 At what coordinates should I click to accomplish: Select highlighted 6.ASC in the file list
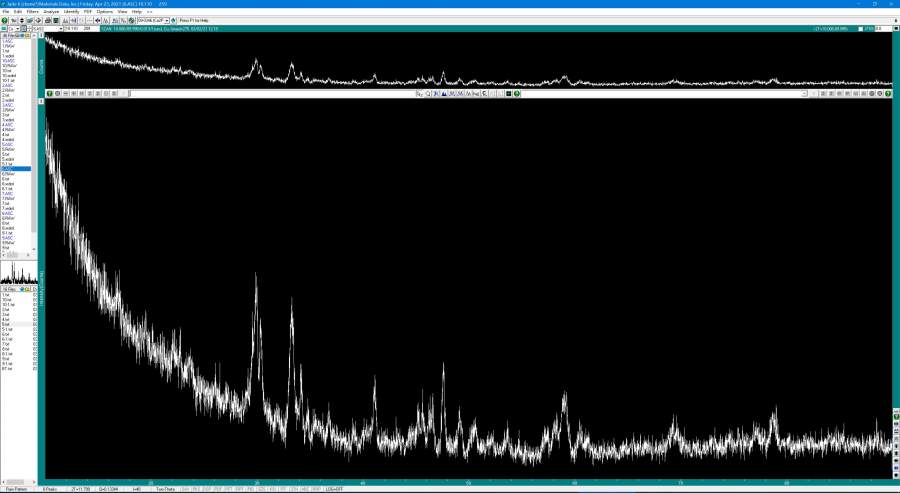(16, 169)
